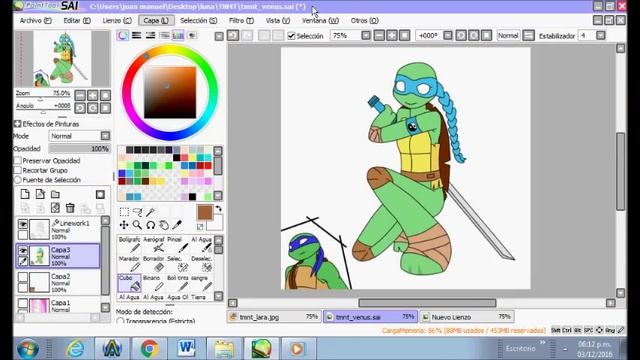Hide the Capa3 layer
The height and width of the screenshot is (360, 640).
(x=23, y=251)
